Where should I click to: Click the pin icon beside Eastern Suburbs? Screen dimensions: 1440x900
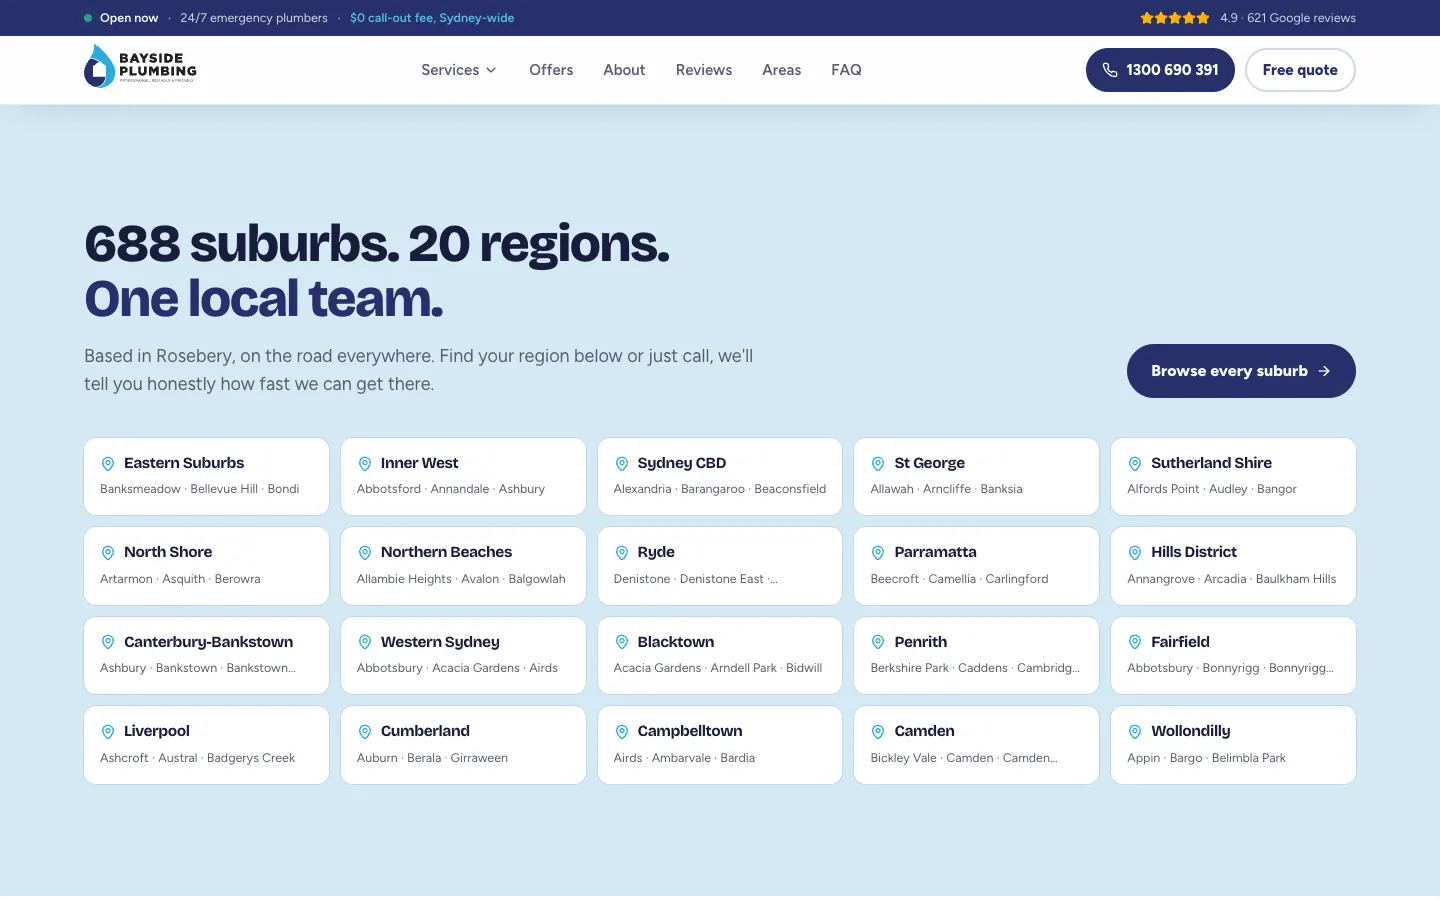click(108, 463)
